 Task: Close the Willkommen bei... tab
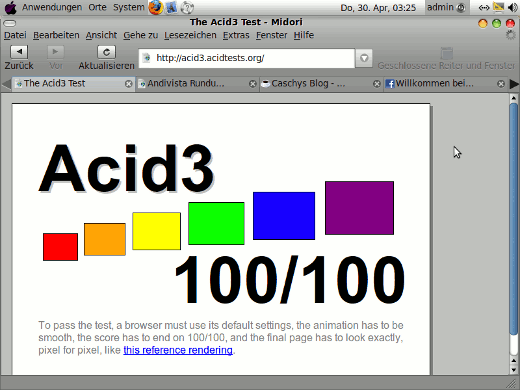click(x=501, y=84)
